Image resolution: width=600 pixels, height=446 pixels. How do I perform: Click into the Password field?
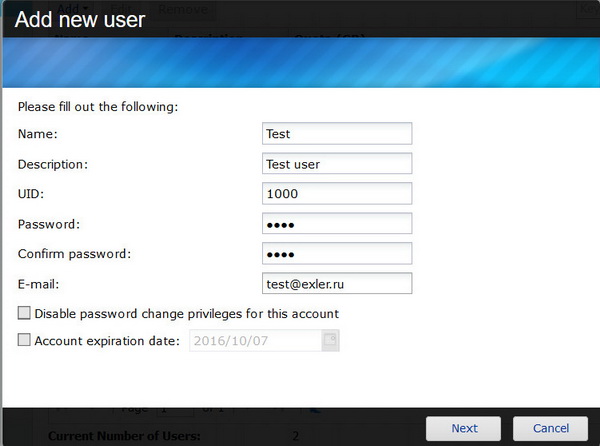[x=337, y=224]
